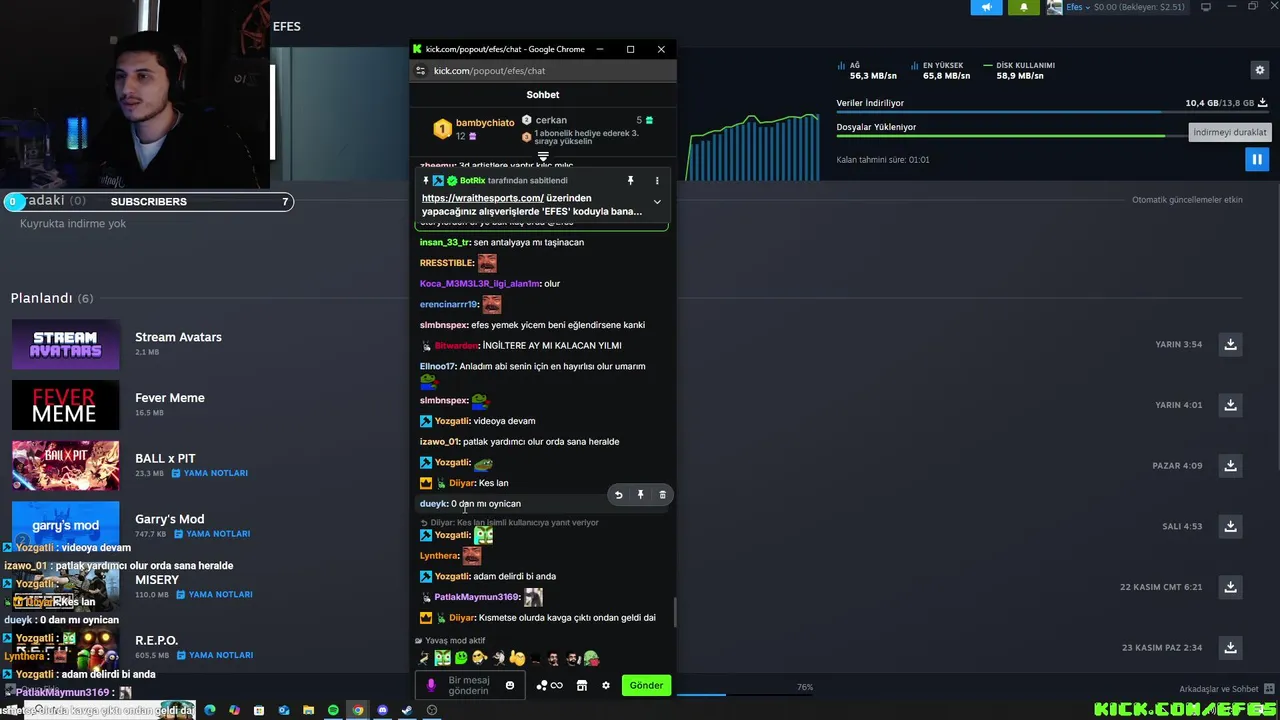
Task: Click username Bitwarden in chat
Action: tap(456, 346)
